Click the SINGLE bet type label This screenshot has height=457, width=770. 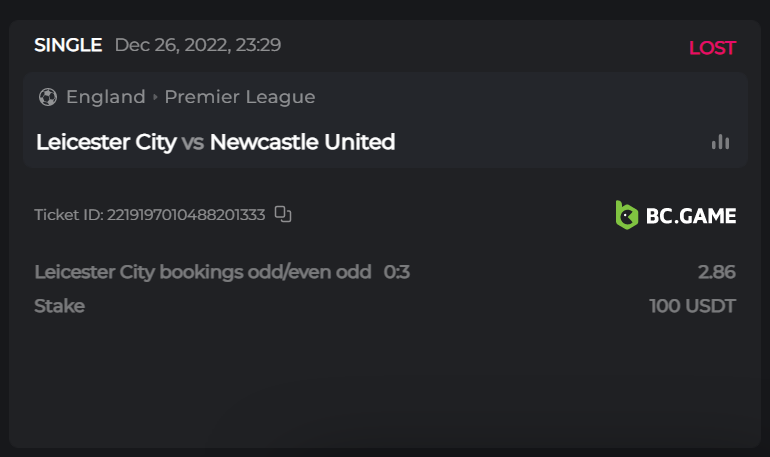click(68, 45)
